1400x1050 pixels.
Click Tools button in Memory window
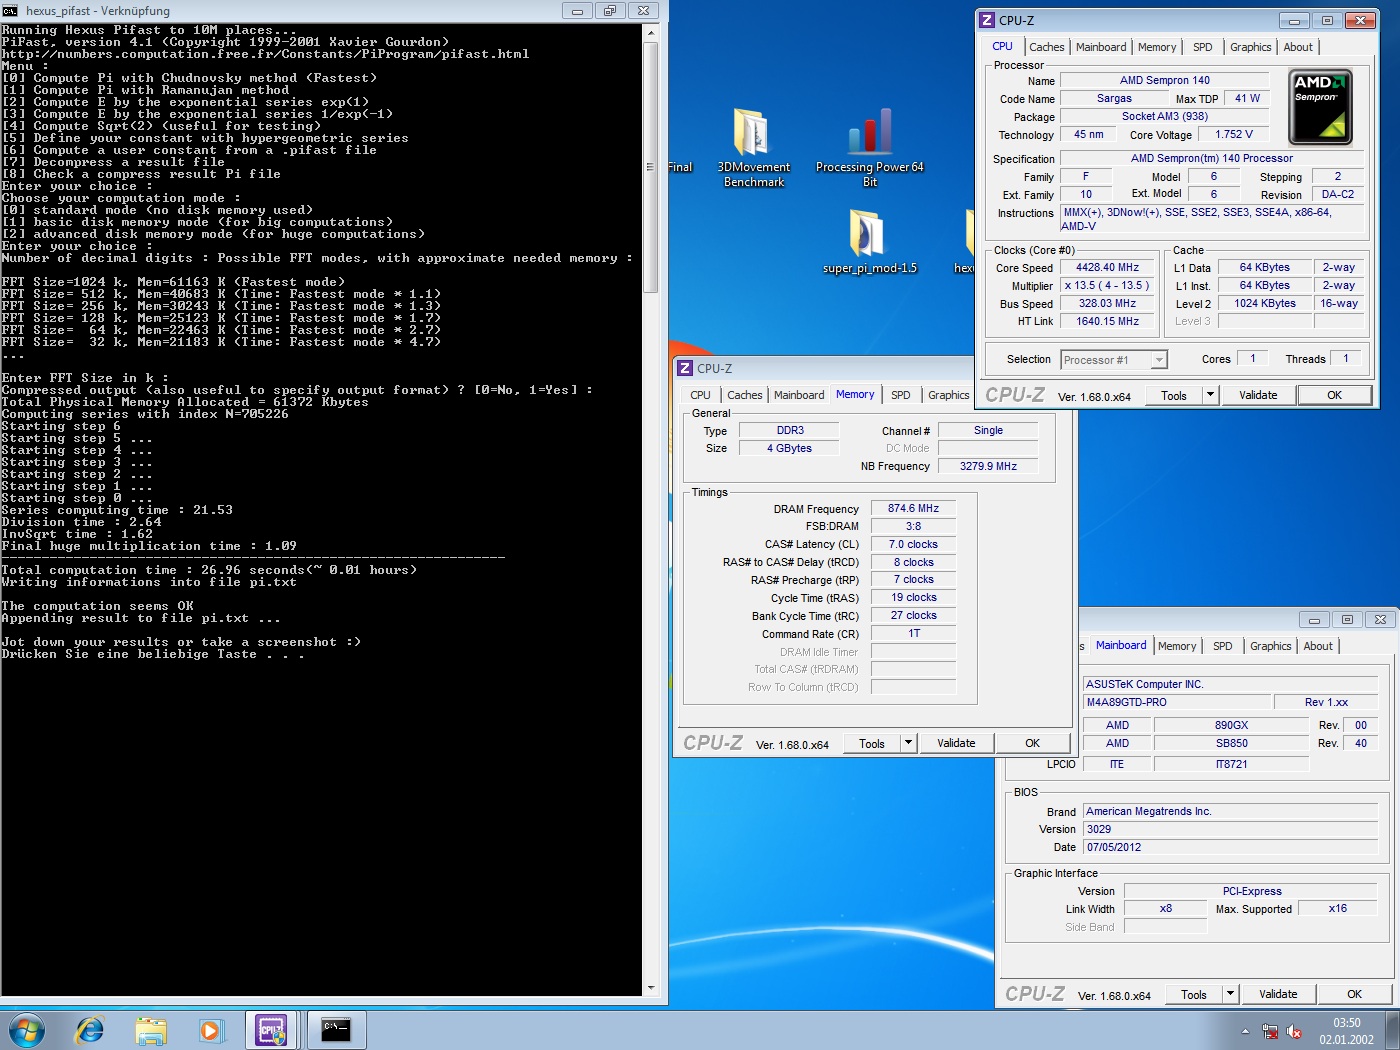872,743
